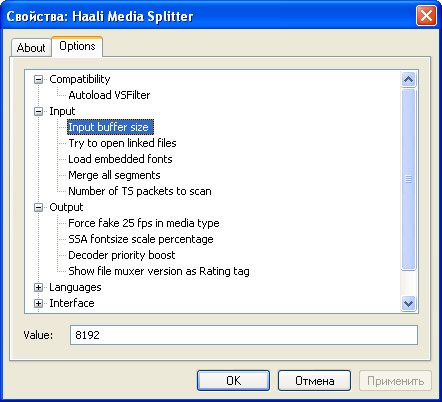
Task: Select Merge all segments option
Action: pyautogui.click(x=114, y=175)
